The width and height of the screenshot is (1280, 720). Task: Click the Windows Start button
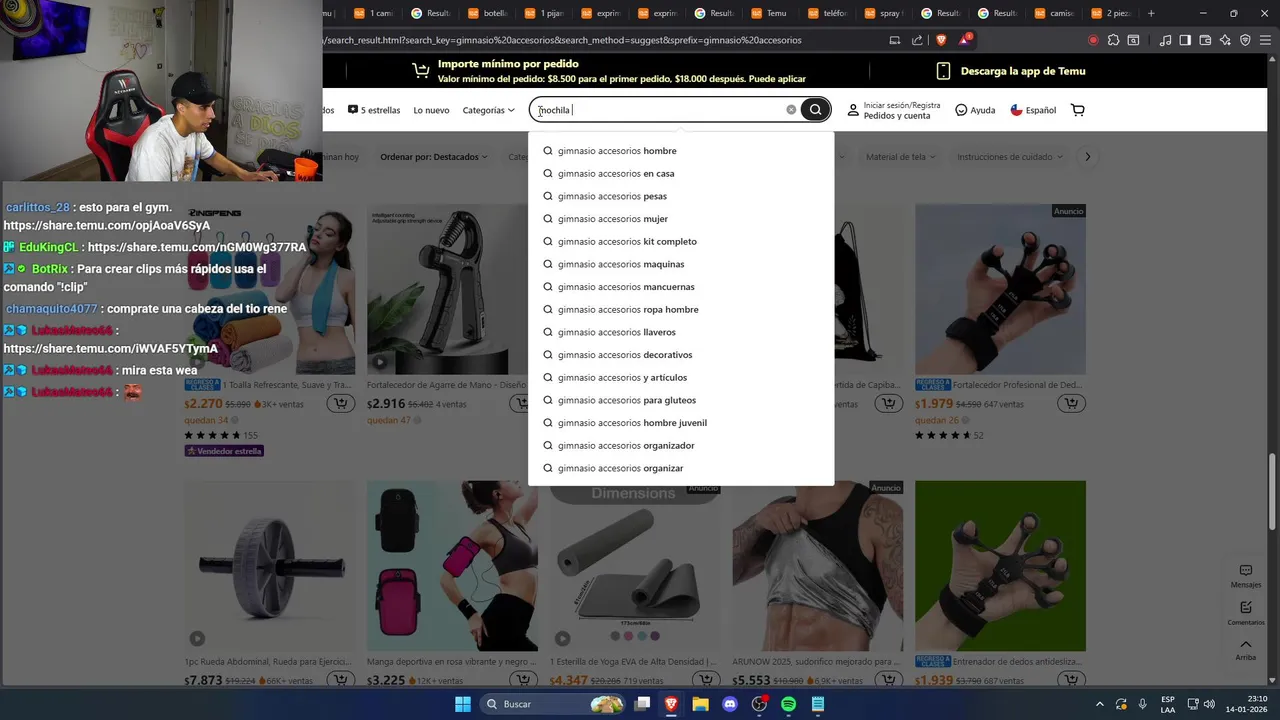pyautogui.click(x=463, y=704)
